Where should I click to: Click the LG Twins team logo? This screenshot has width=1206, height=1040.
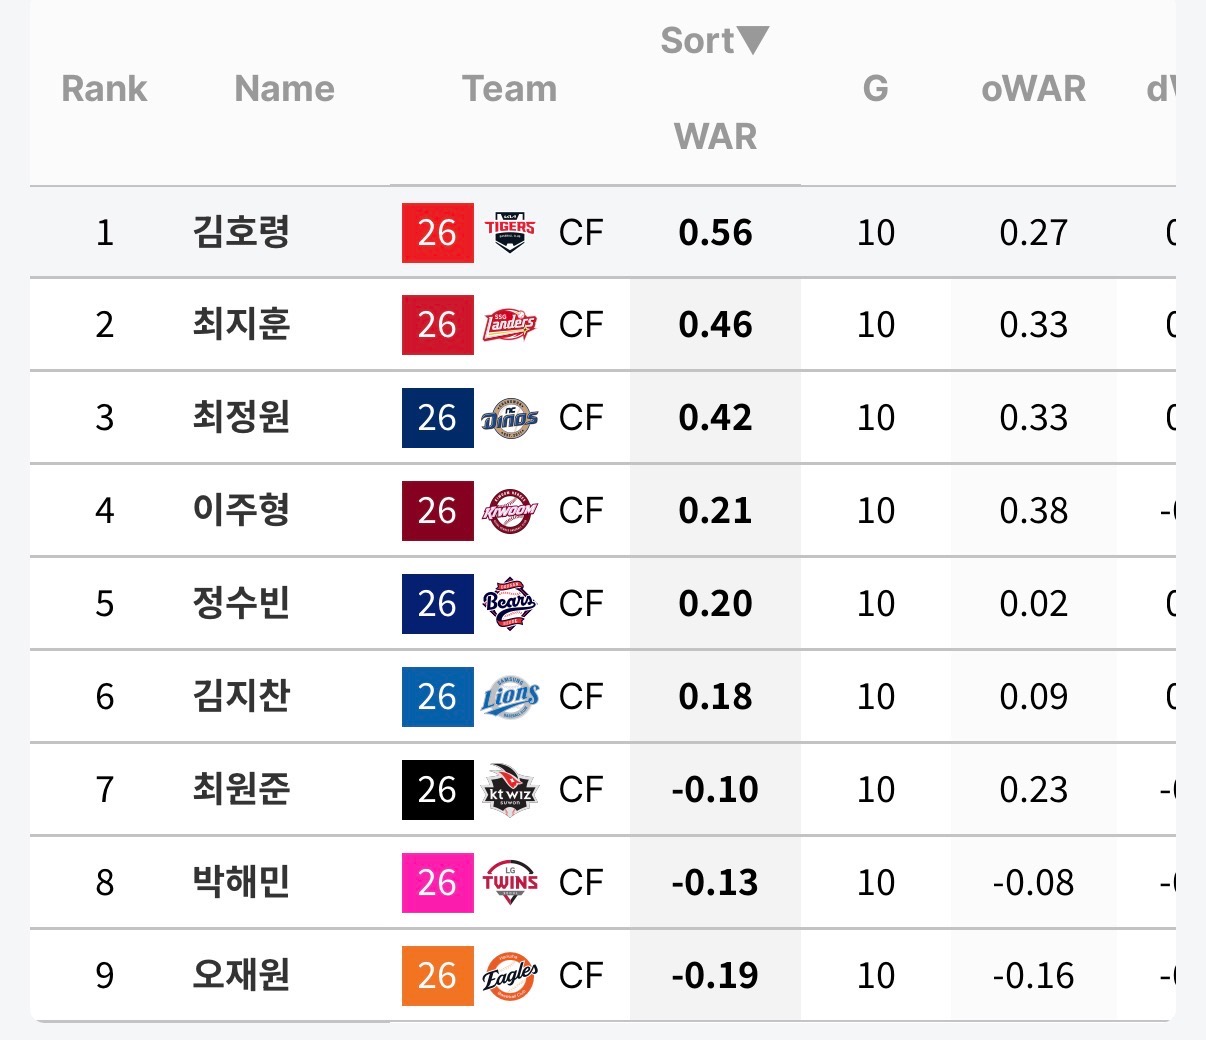510,883
